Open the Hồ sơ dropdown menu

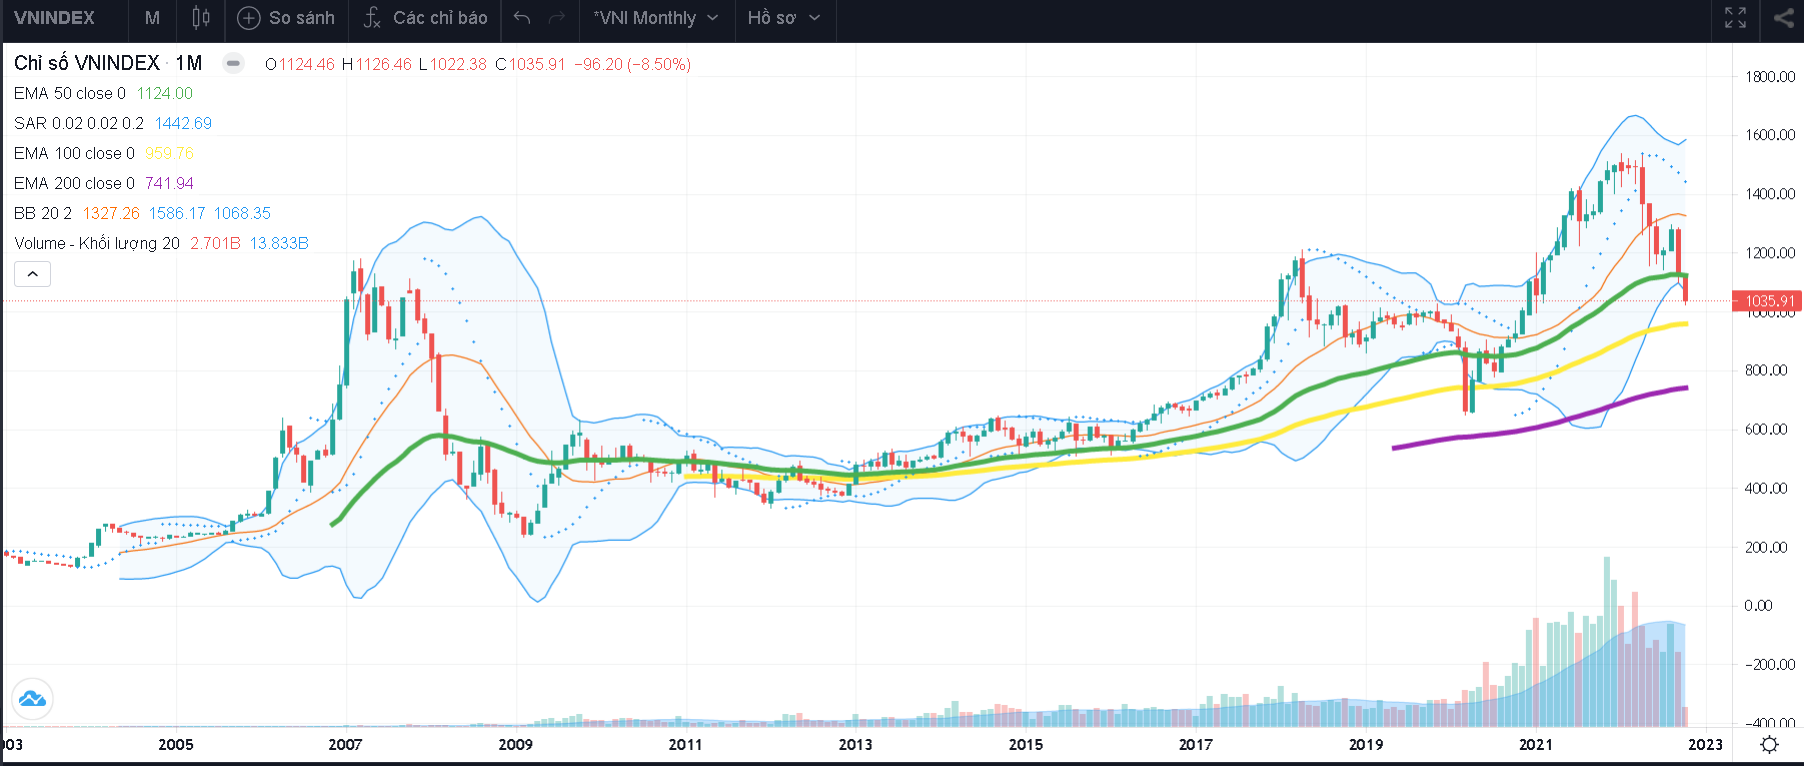784,18
